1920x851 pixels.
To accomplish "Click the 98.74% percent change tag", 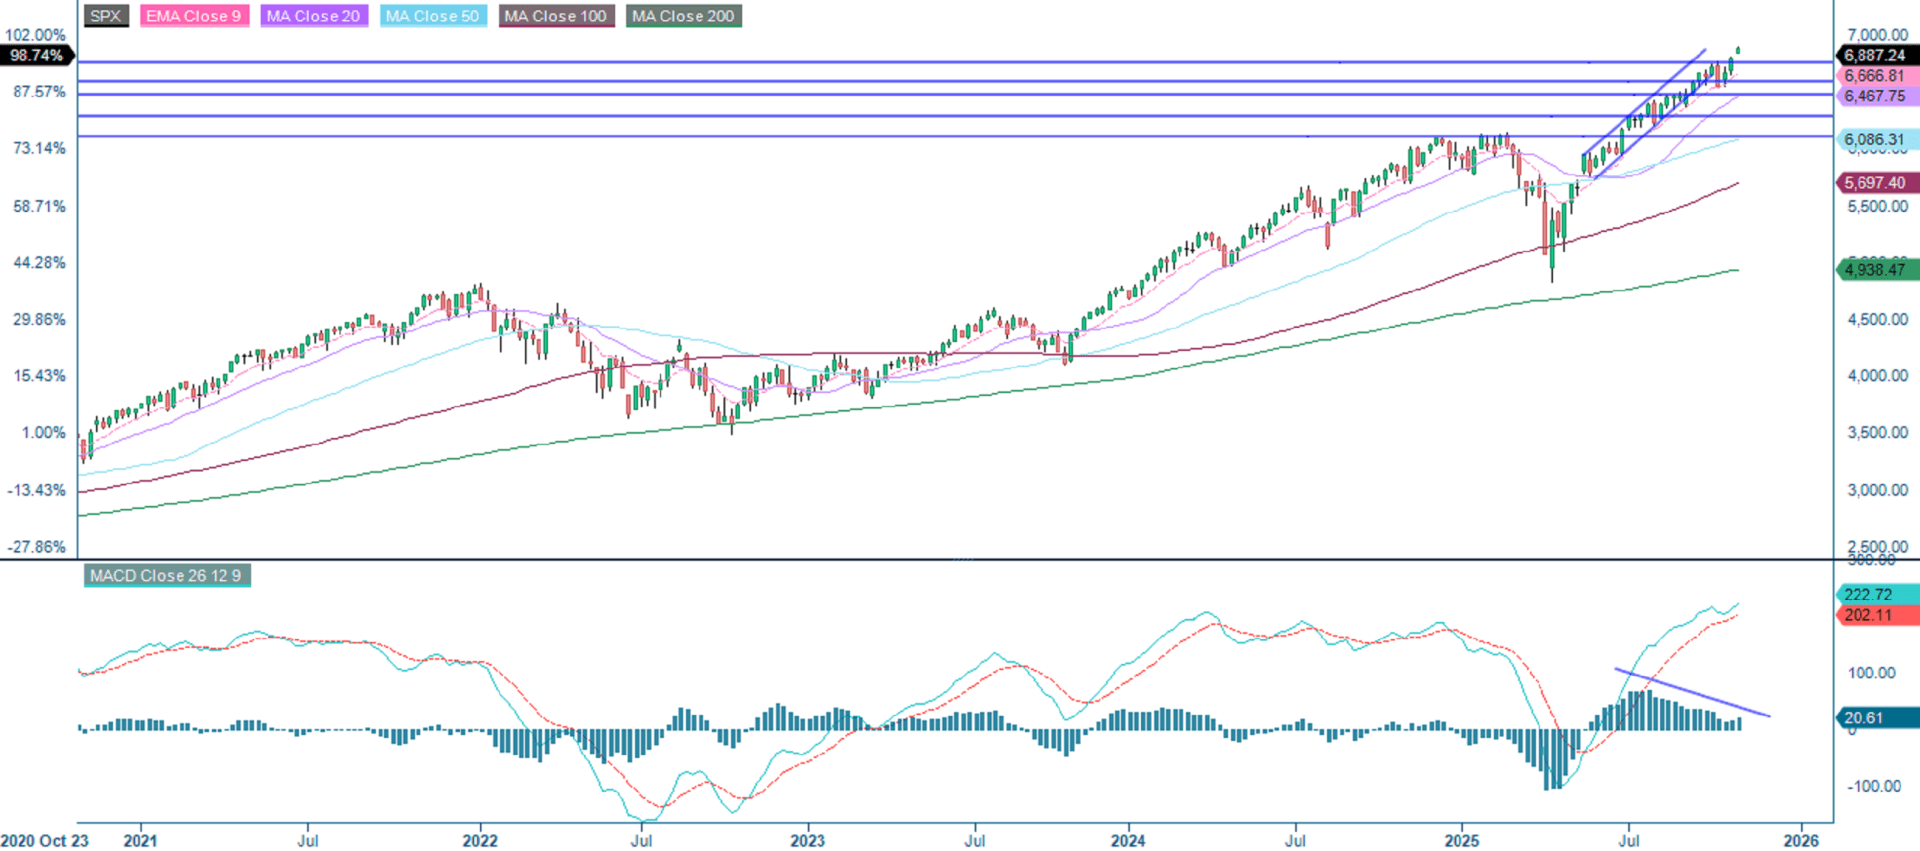I will [x=36, y=56].
